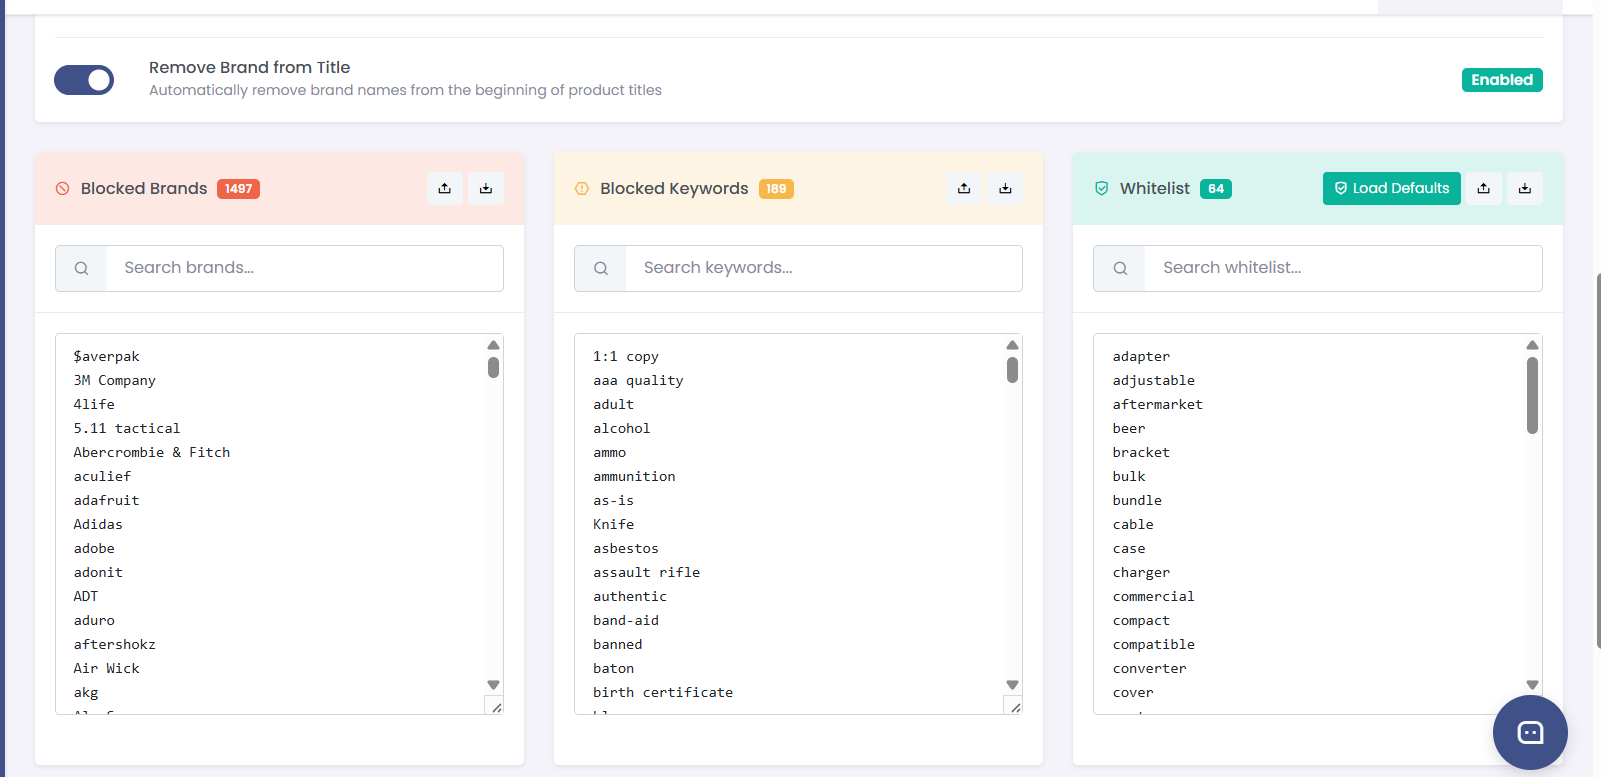This screenshot has height=777, width=1601.
Task: Click the "Knife" keyword entry
Action: [613, 525]
